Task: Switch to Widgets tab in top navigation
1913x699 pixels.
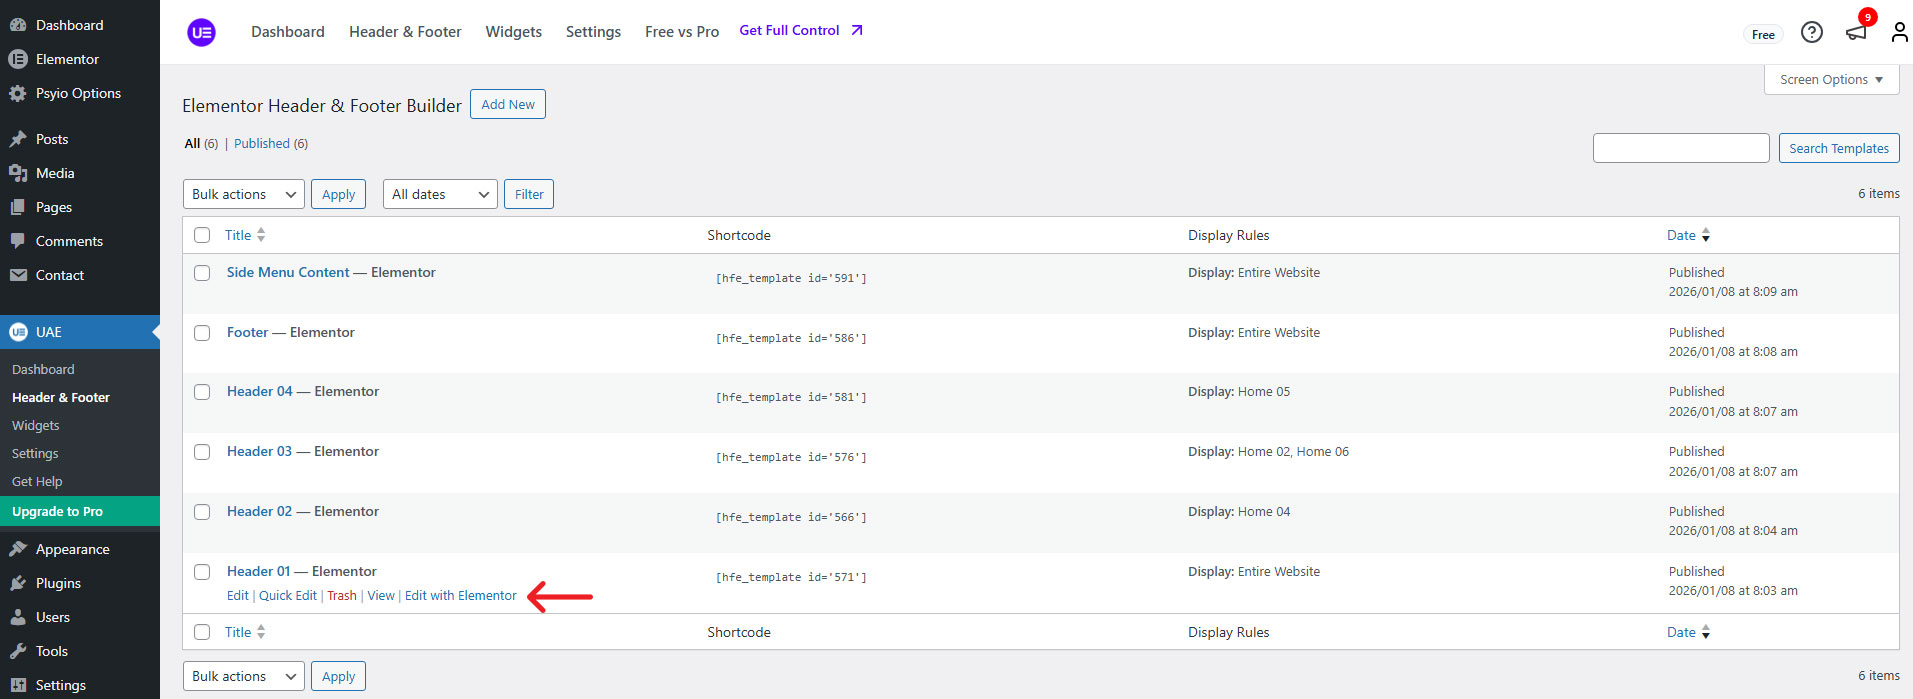Action: click(x=513, y=32)
